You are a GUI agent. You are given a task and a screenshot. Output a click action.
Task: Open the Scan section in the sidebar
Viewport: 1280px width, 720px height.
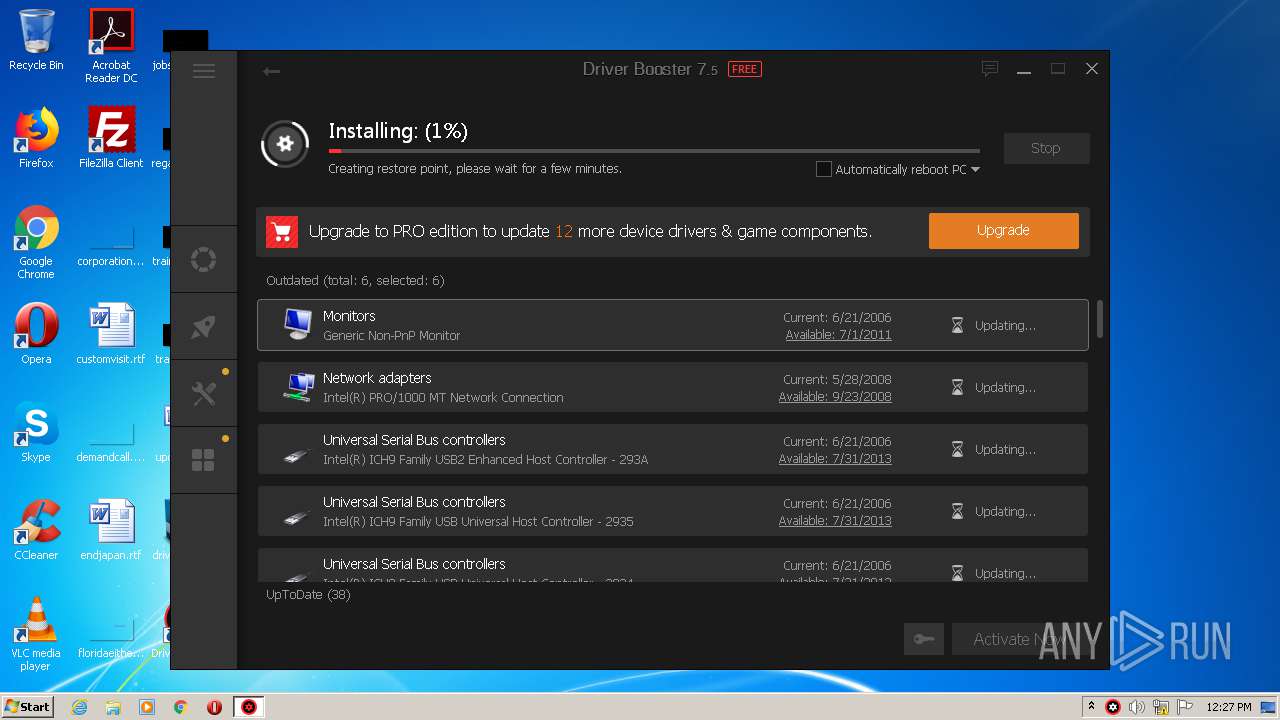point(204,260)
